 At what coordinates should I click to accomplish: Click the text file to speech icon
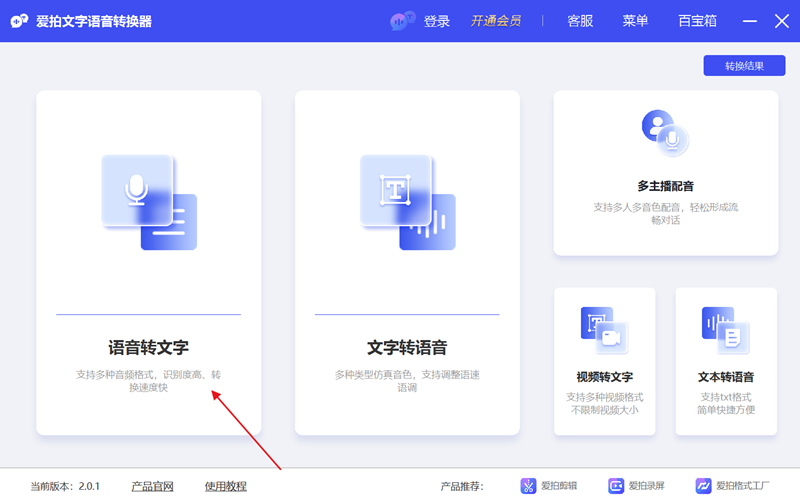726,331
